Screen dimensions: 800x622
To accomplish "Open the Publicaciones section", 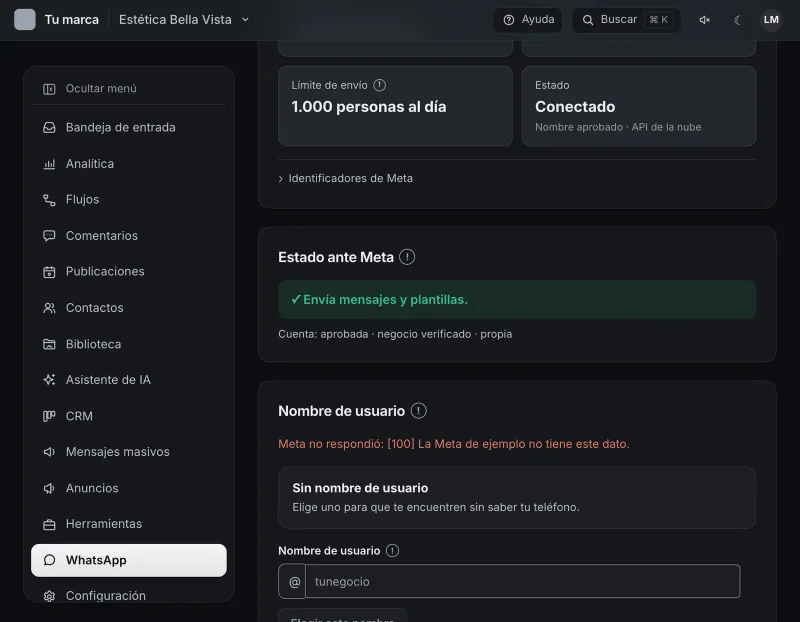I will tap(129, 271).
